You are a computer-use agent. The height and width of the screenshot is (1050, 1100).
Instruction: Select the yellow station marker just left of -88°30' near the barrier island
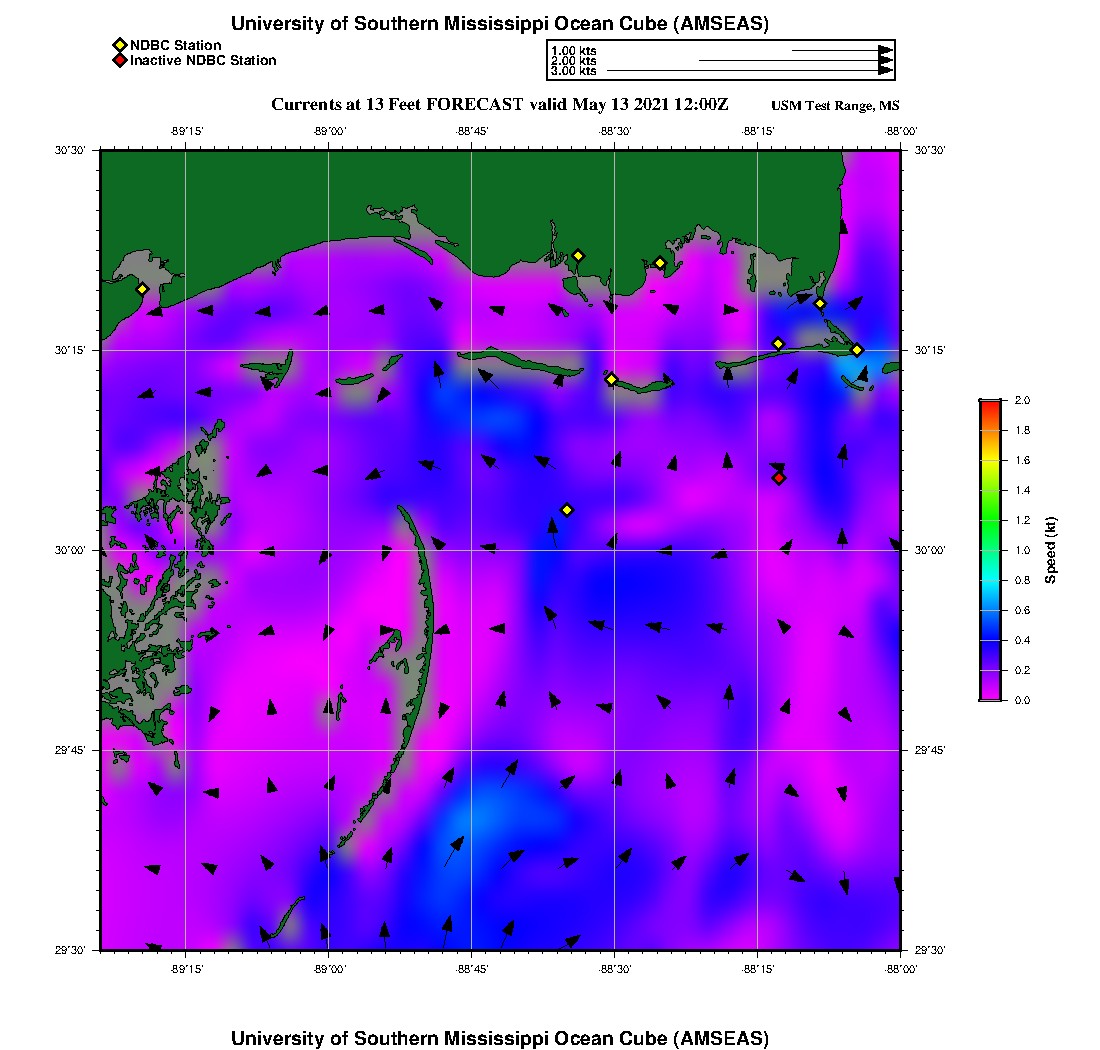611,379
